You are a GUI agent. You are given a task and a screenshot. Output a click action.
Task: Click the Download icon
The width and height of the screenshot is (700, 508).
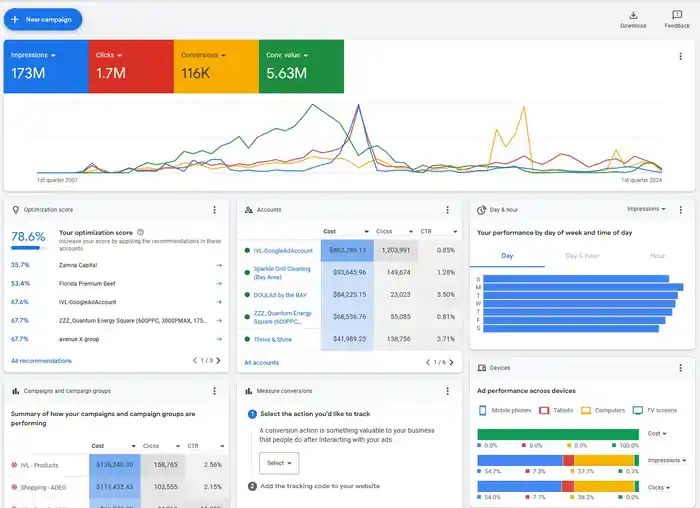pos(633,16)
